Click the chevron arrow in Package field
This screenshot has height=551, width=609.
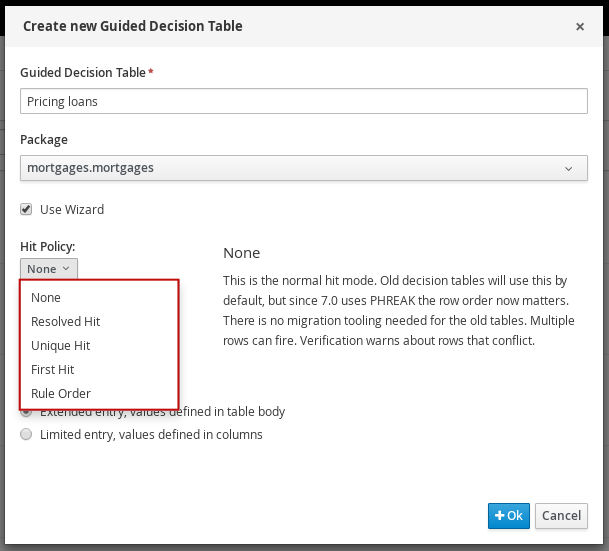pos(568,169)
